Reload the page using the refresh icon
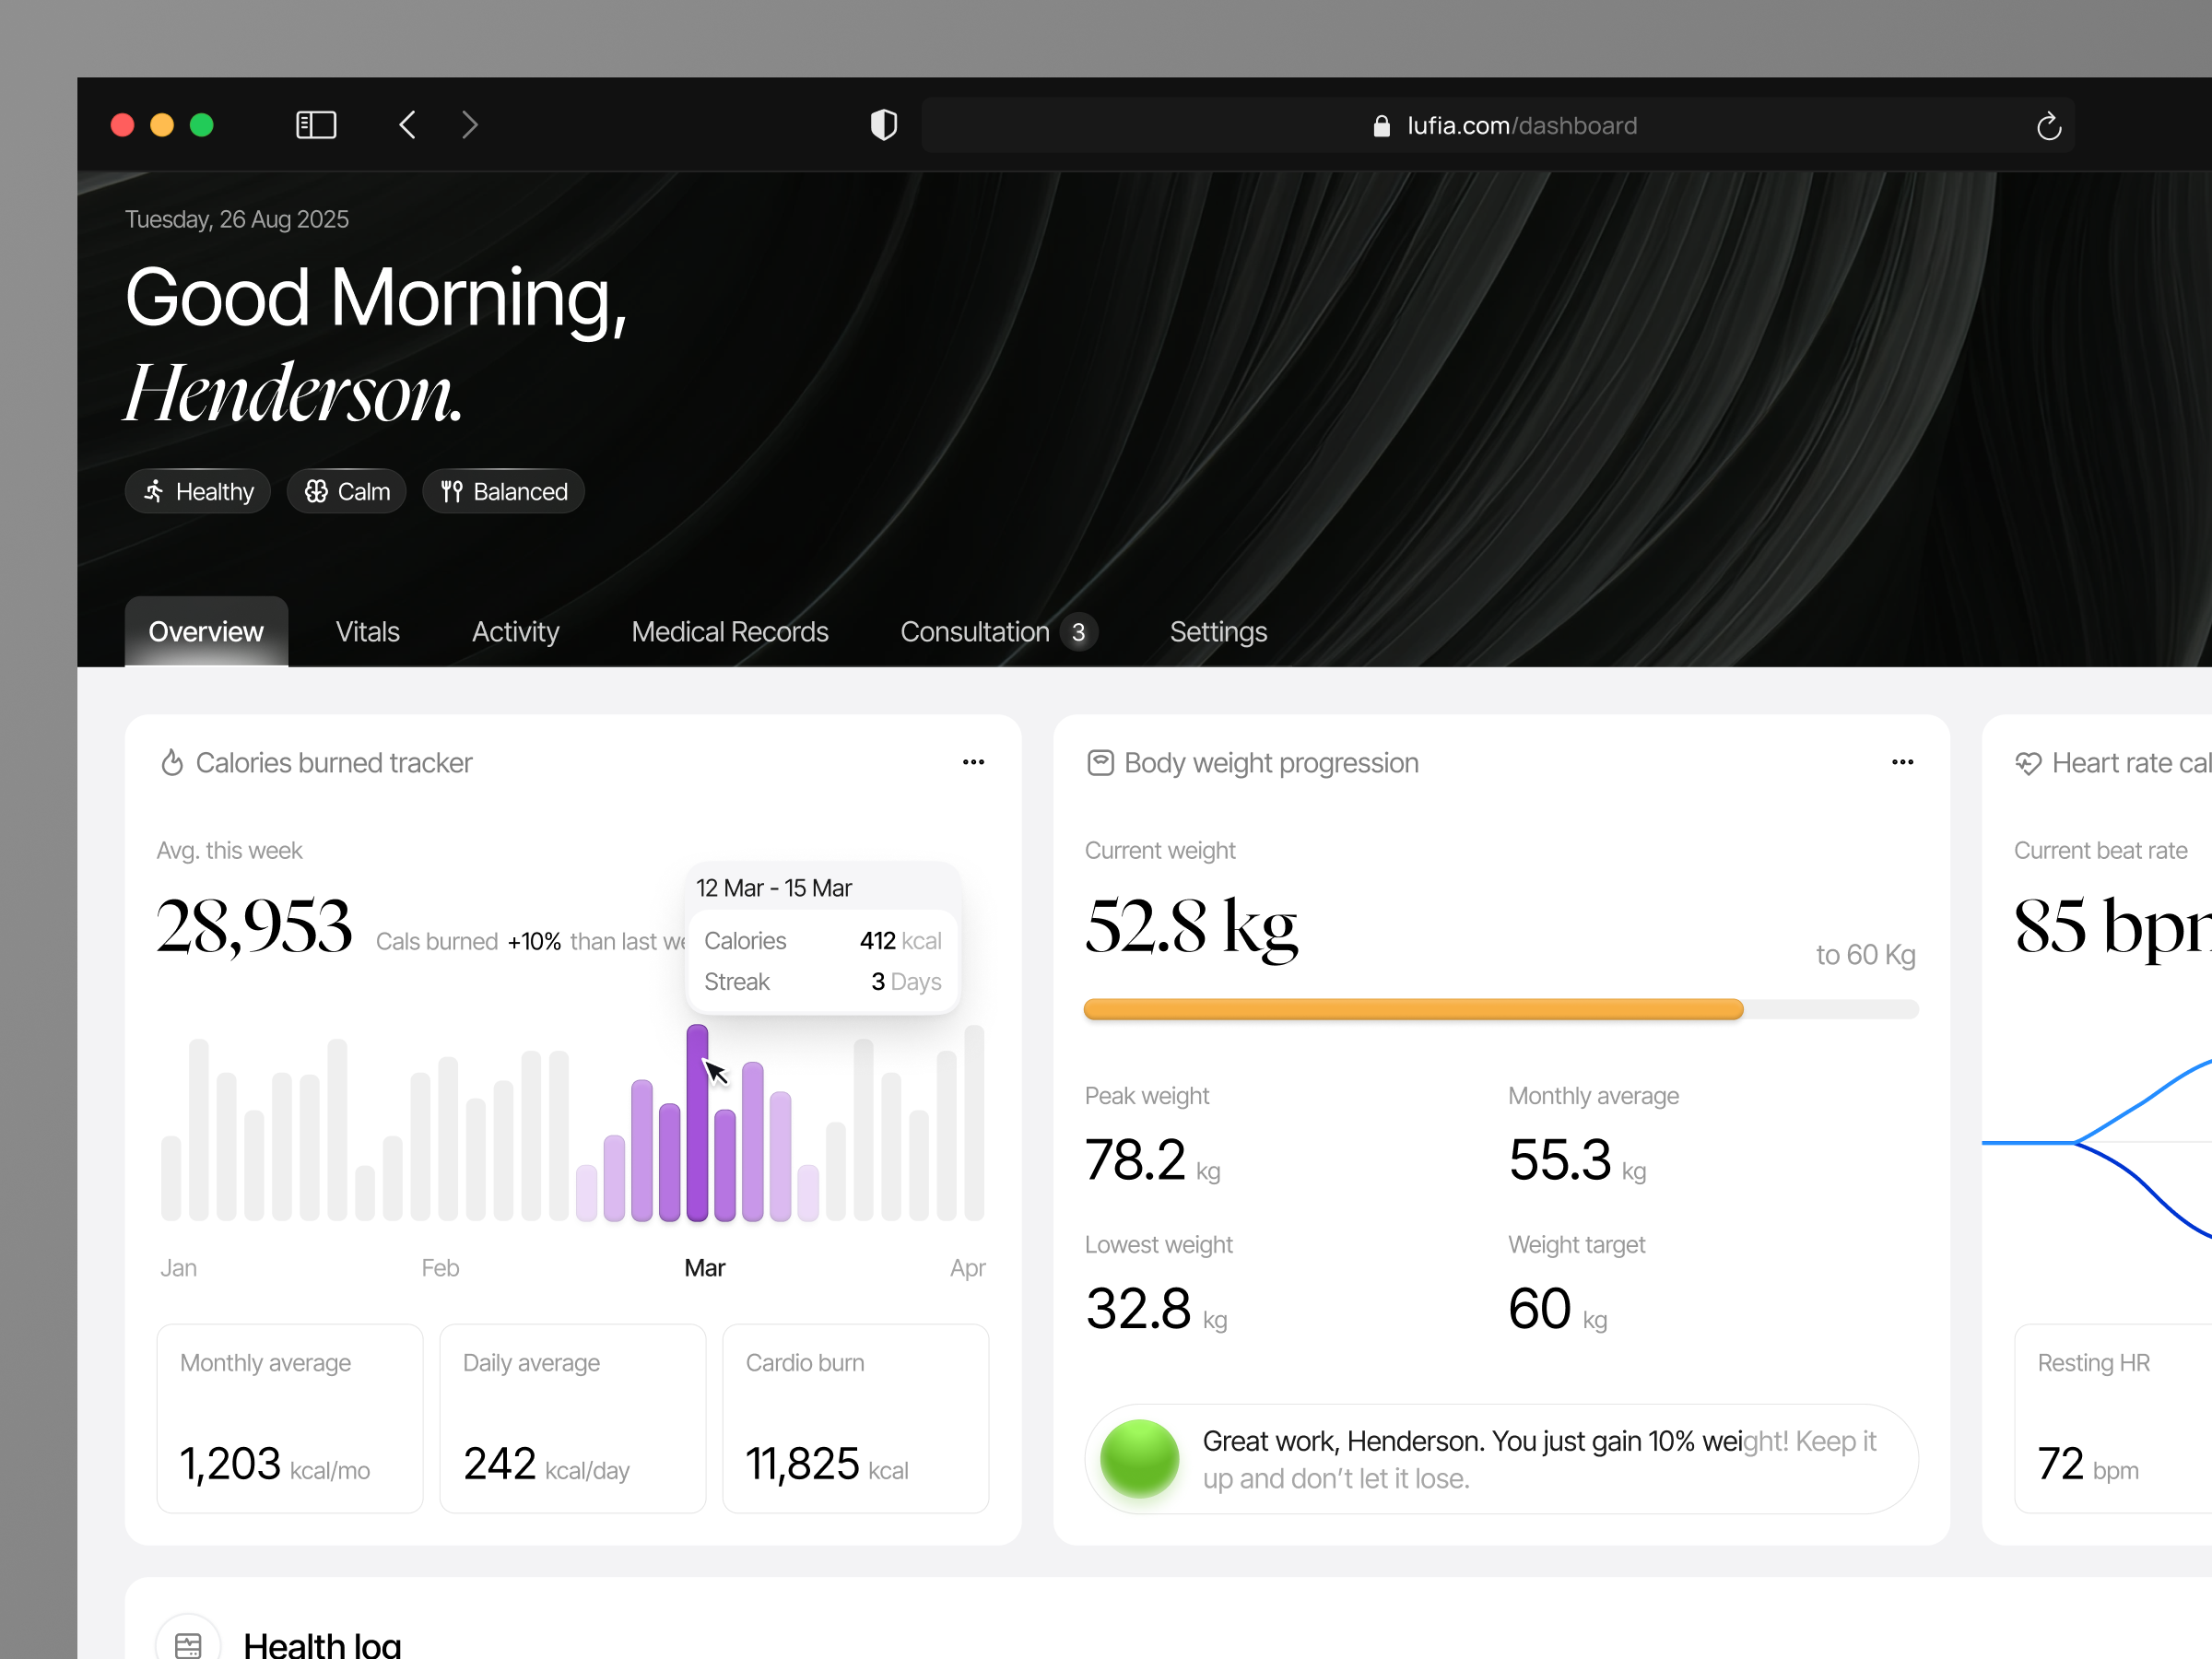 pyautogui.click(x=2048, y=124)
